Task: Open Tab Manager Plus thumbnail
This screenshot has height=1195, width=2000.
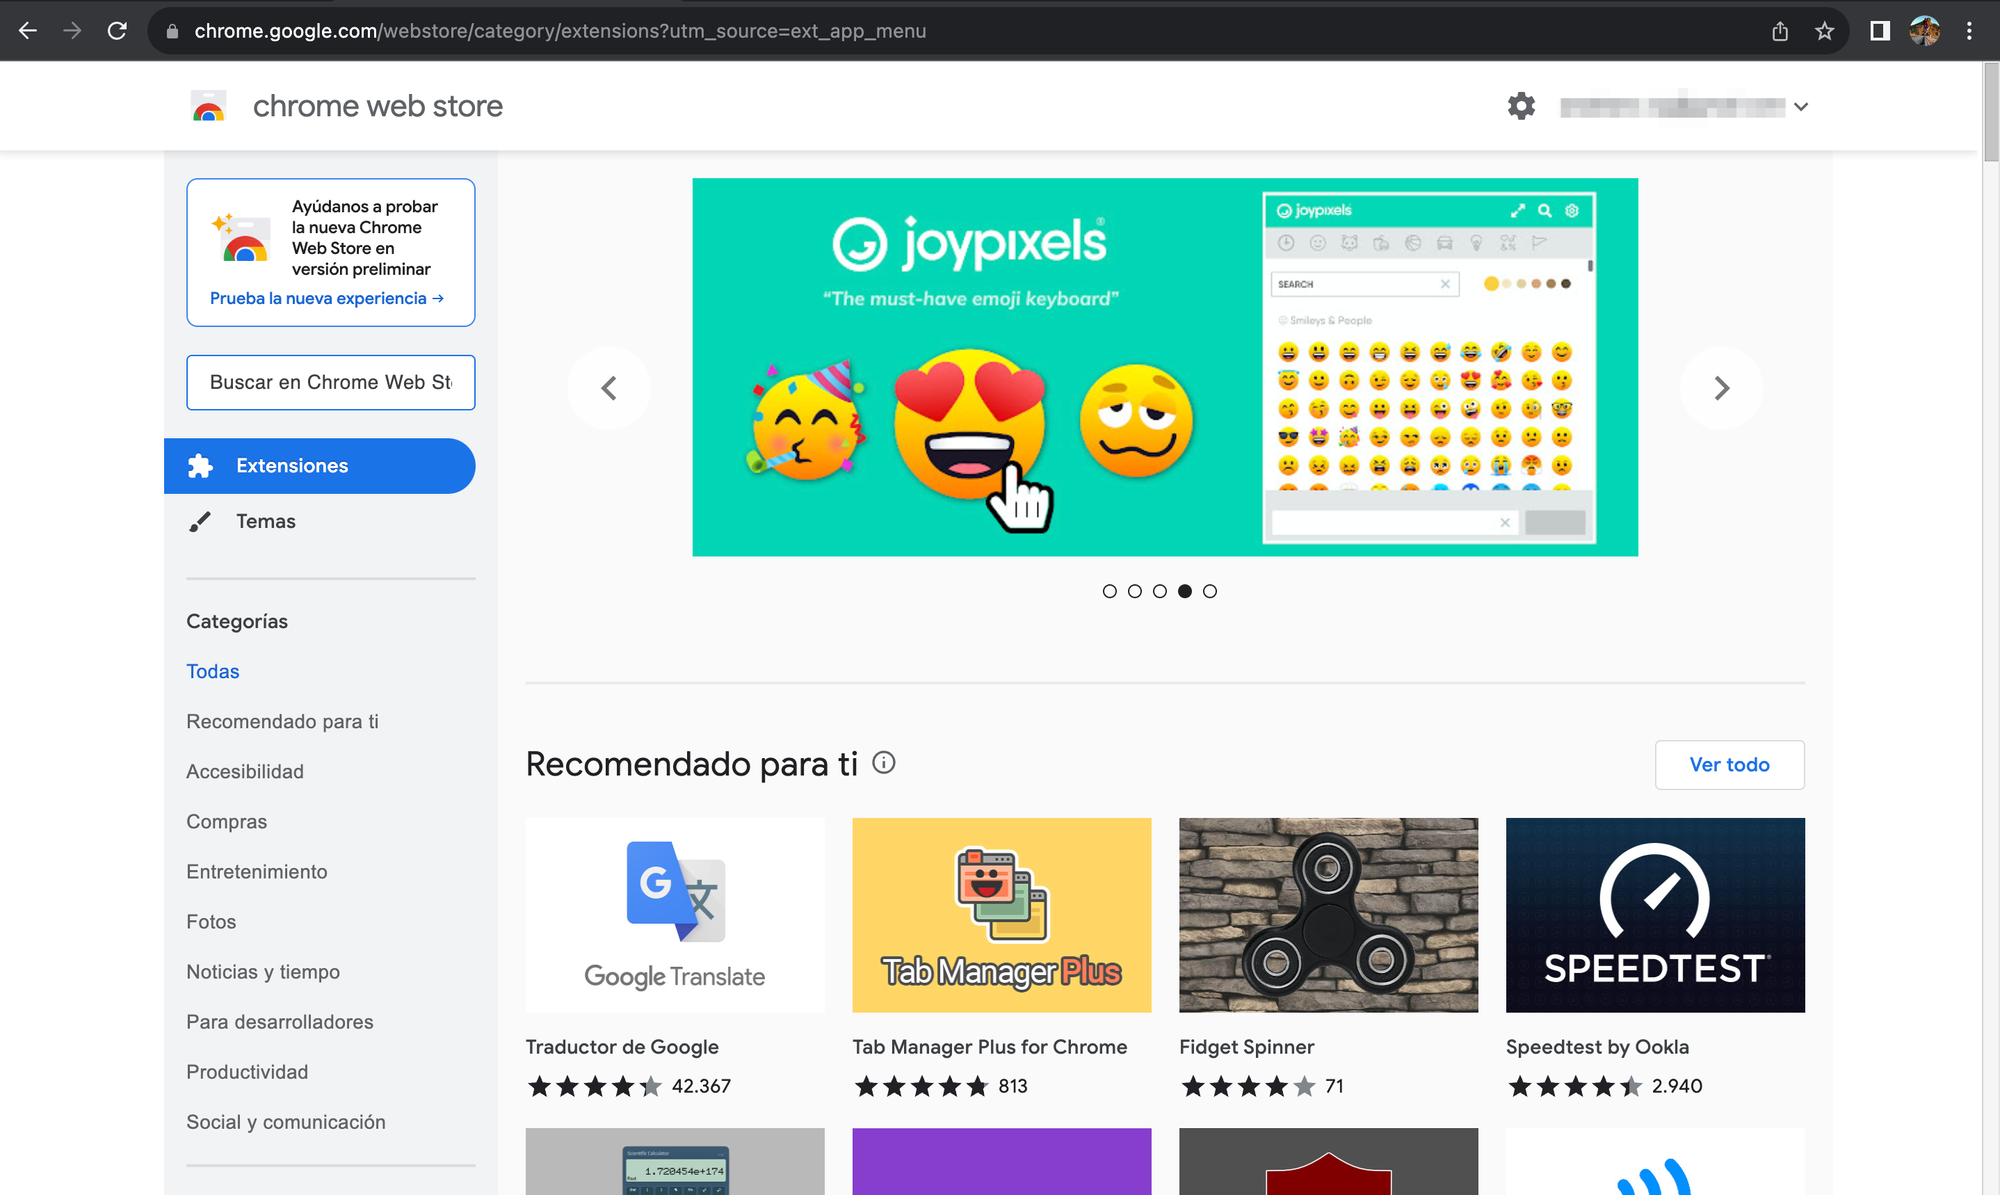Action: click(x=1002, y=915)
